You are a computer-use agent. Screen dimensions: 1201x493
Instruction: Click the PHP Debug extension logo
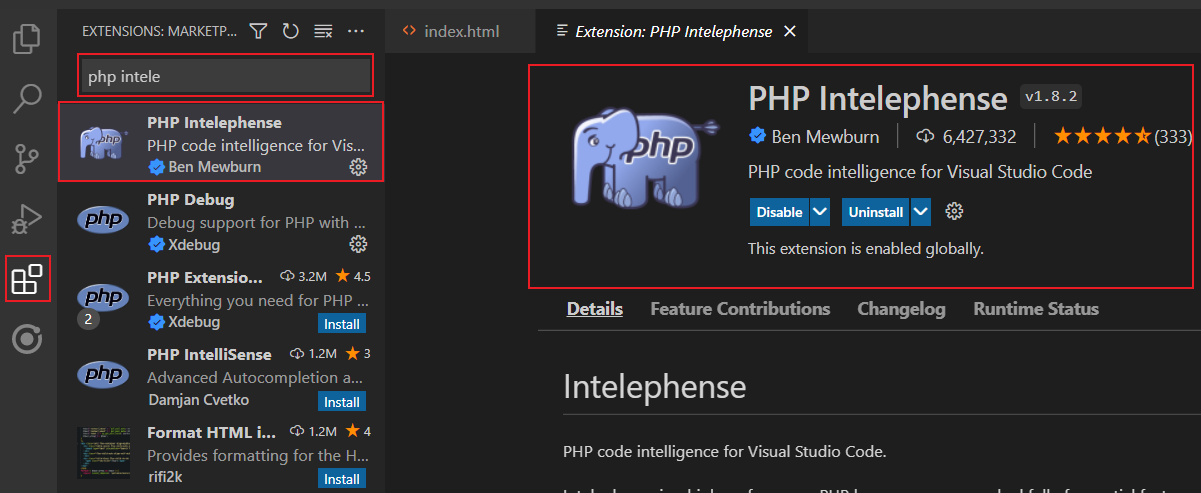click(104, 220)
